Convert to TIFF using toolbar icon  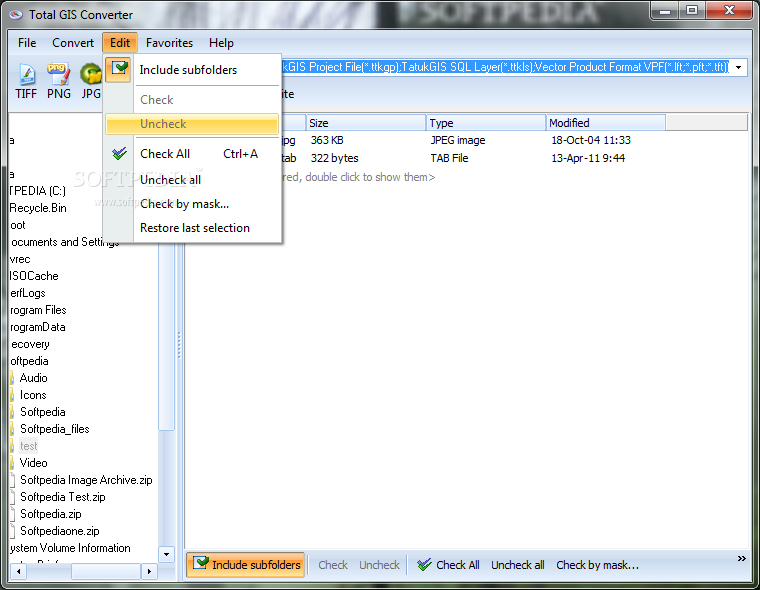(26, 81)
